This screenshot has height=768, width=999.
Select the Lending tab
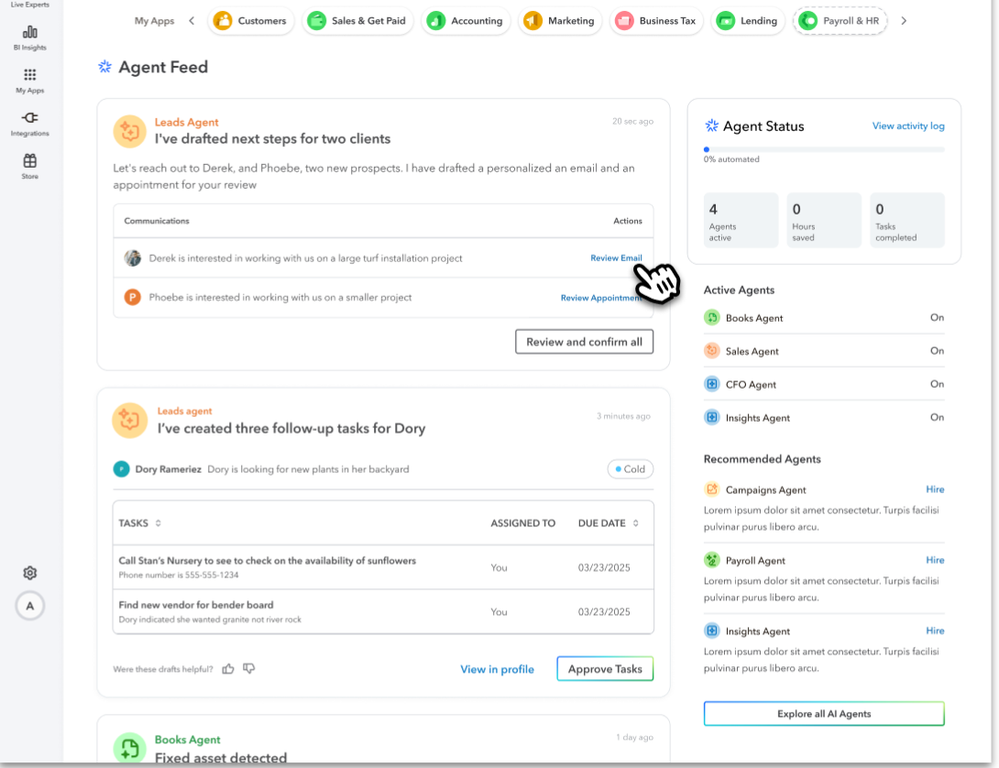click(x=747, y=20)
